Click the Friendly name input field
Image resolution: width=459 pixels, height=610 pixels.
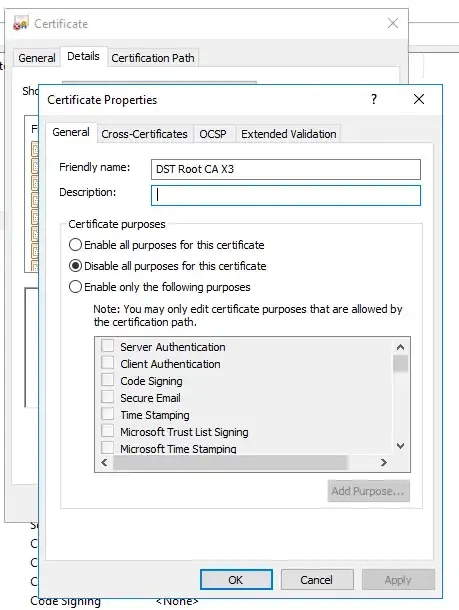tap(286, 169)
